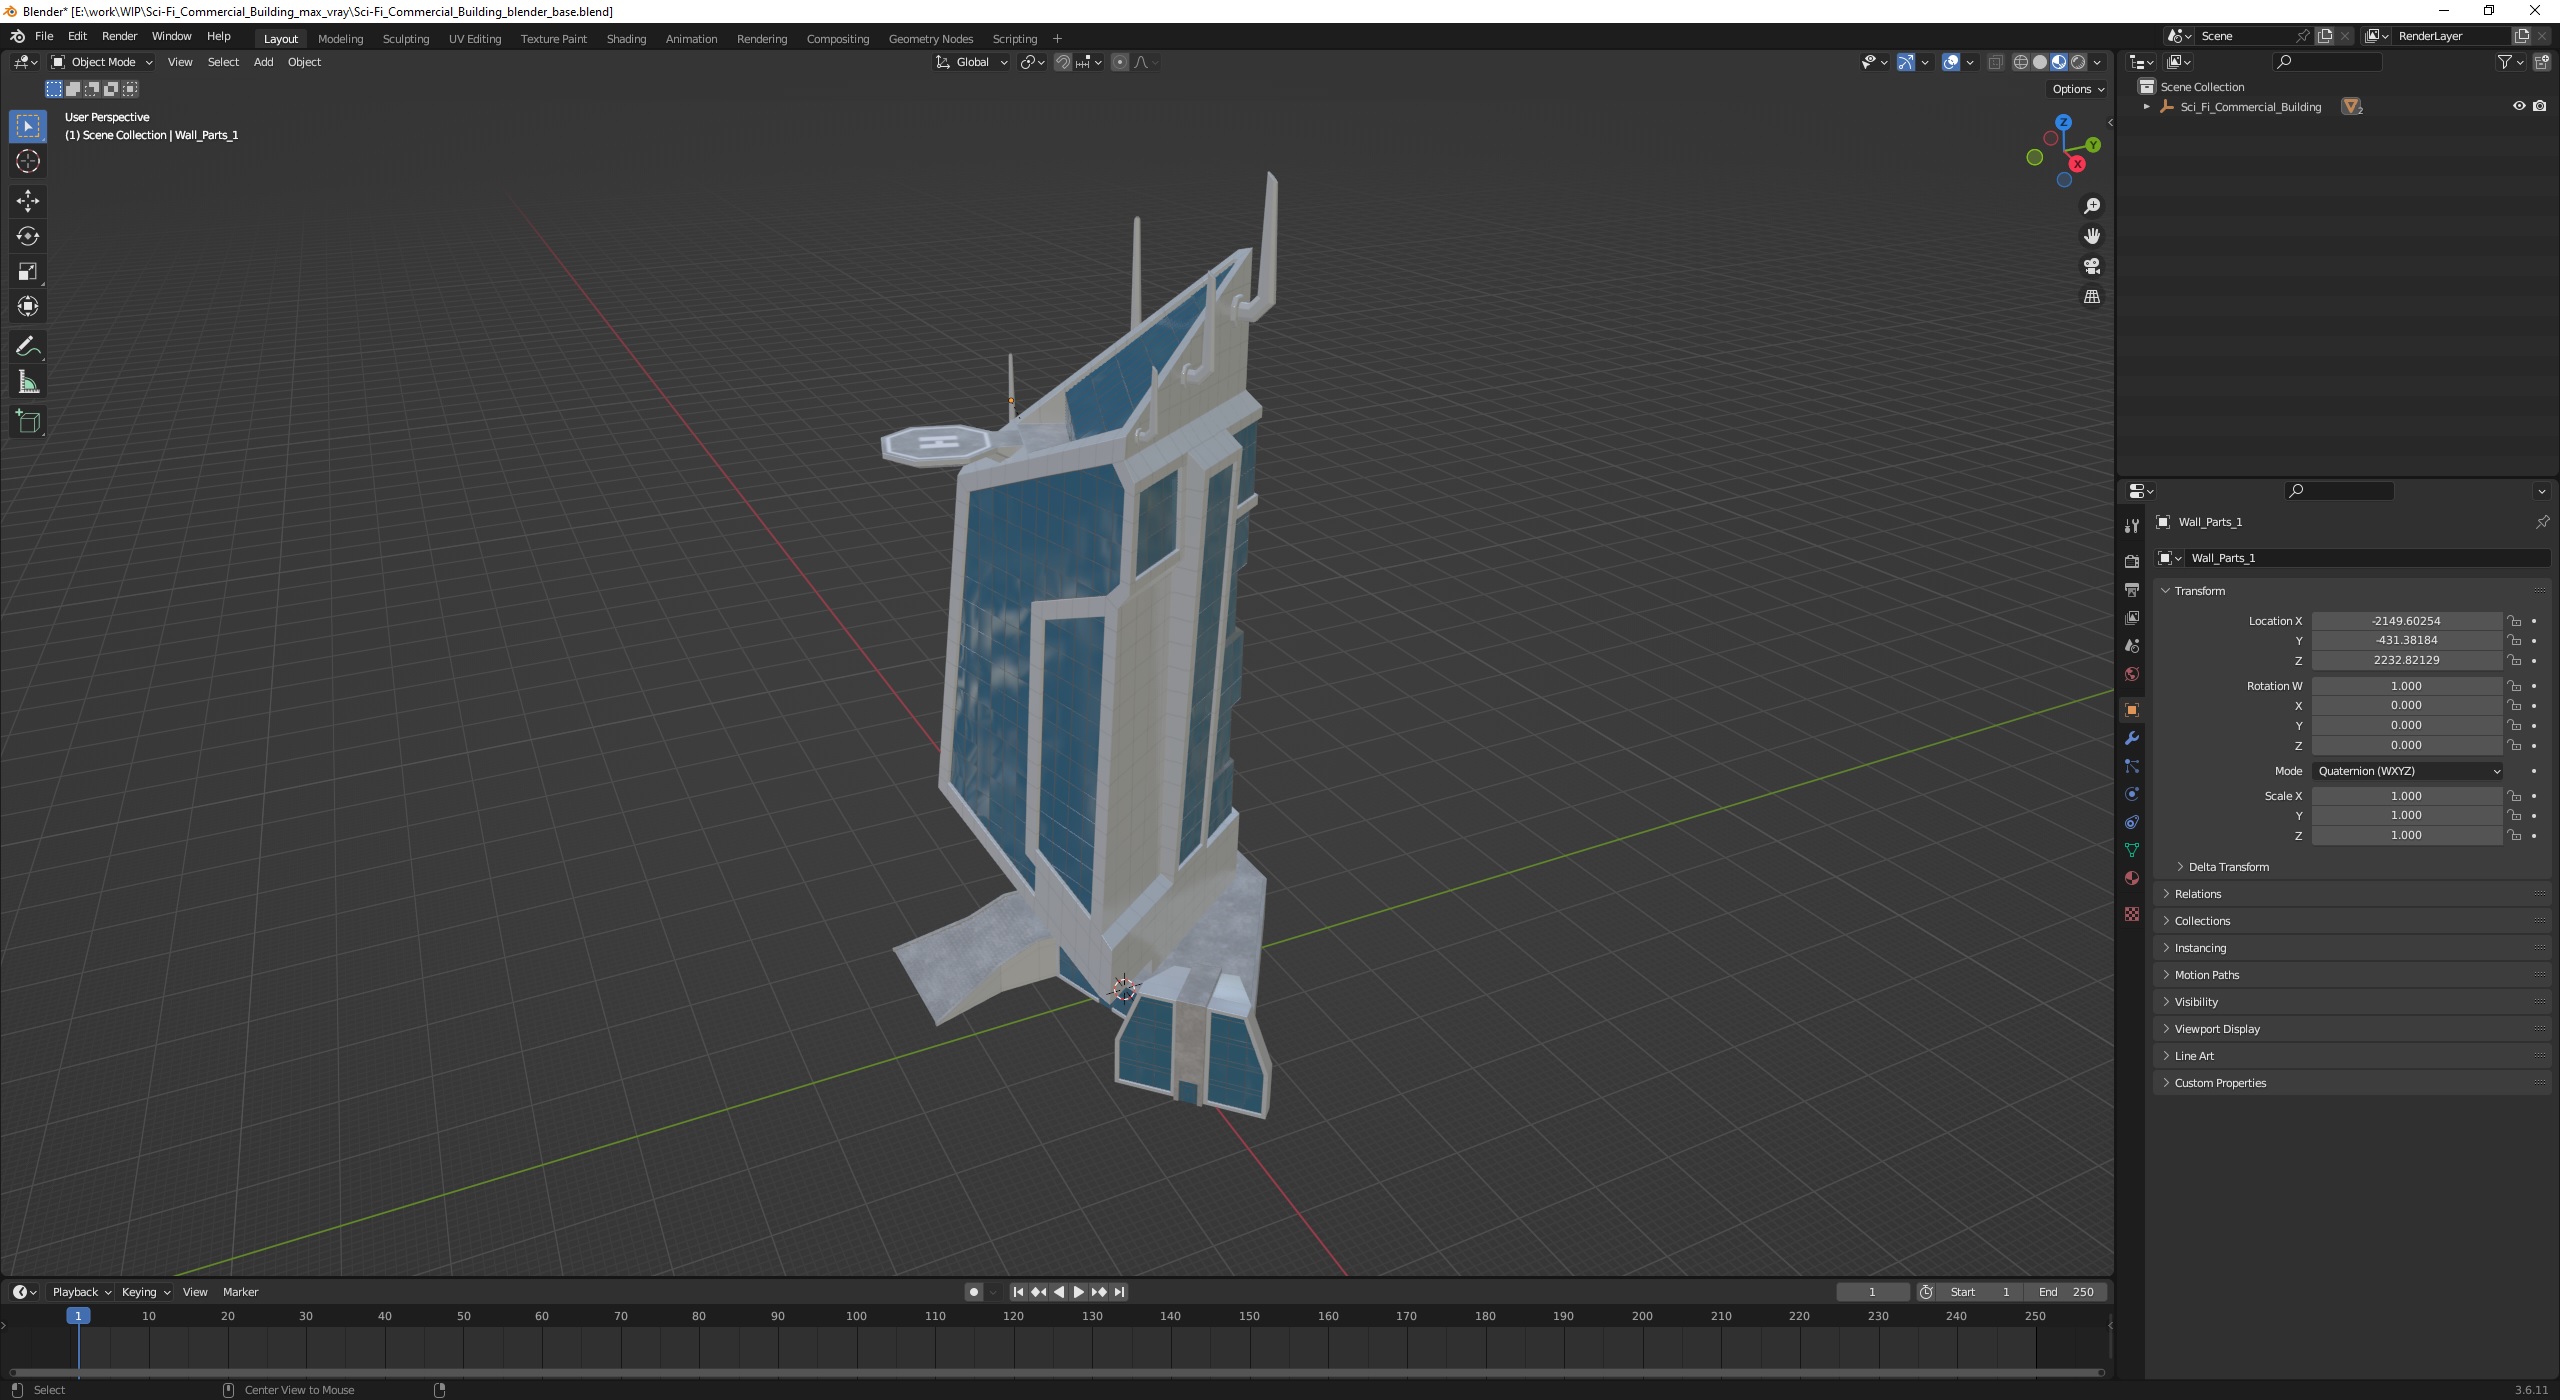The image size is (2560, 1400).
Task: Open the Render menu
Action: tap(119, 36)
